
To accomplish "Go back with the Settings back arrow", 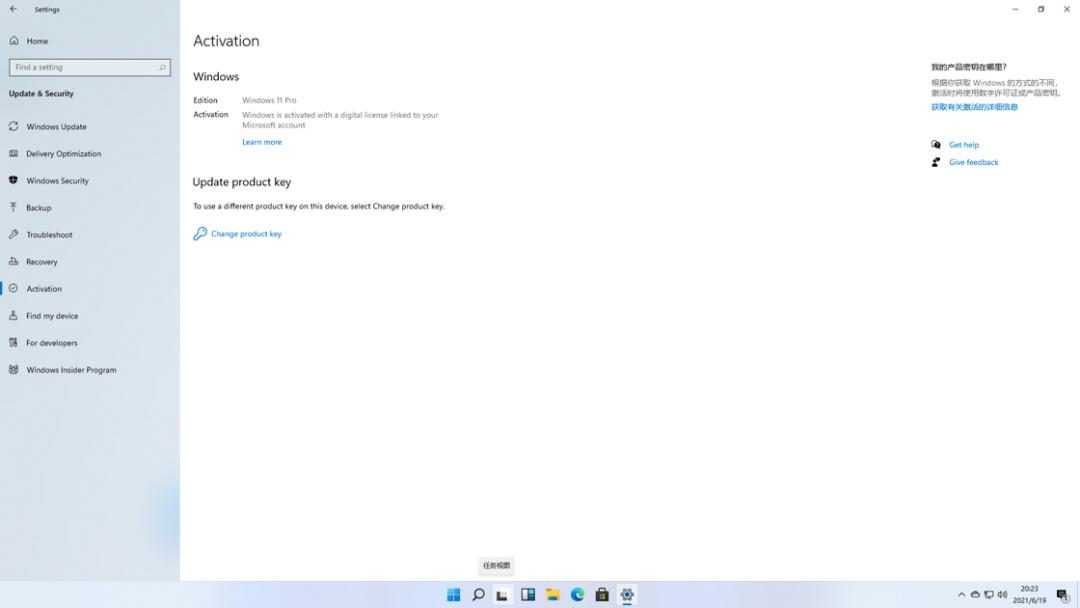I will pos(13,9).
